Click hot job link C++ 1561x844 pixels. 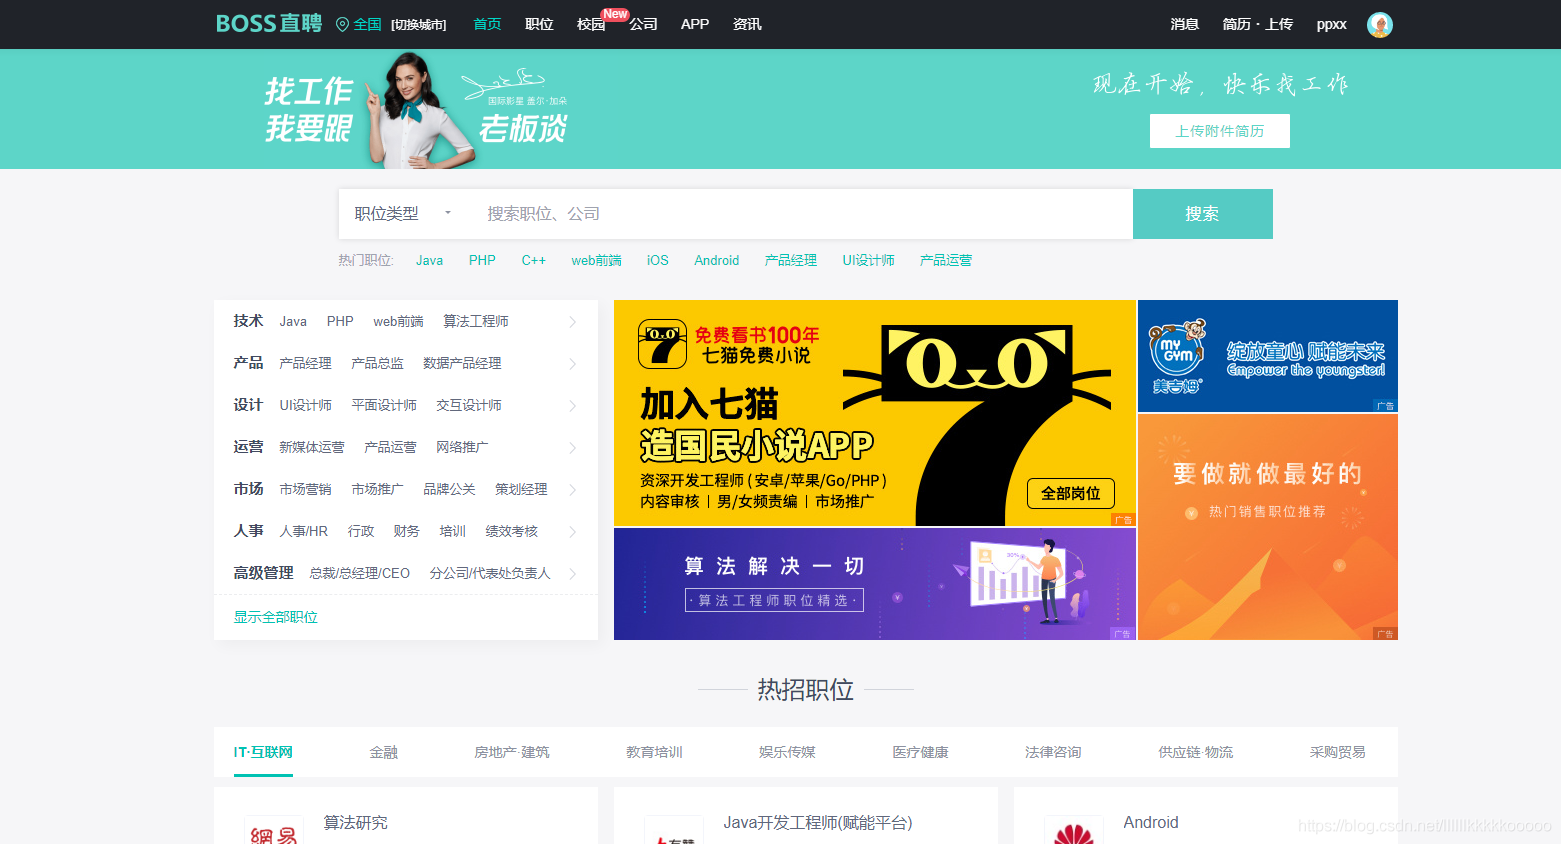tap(533, 260)
